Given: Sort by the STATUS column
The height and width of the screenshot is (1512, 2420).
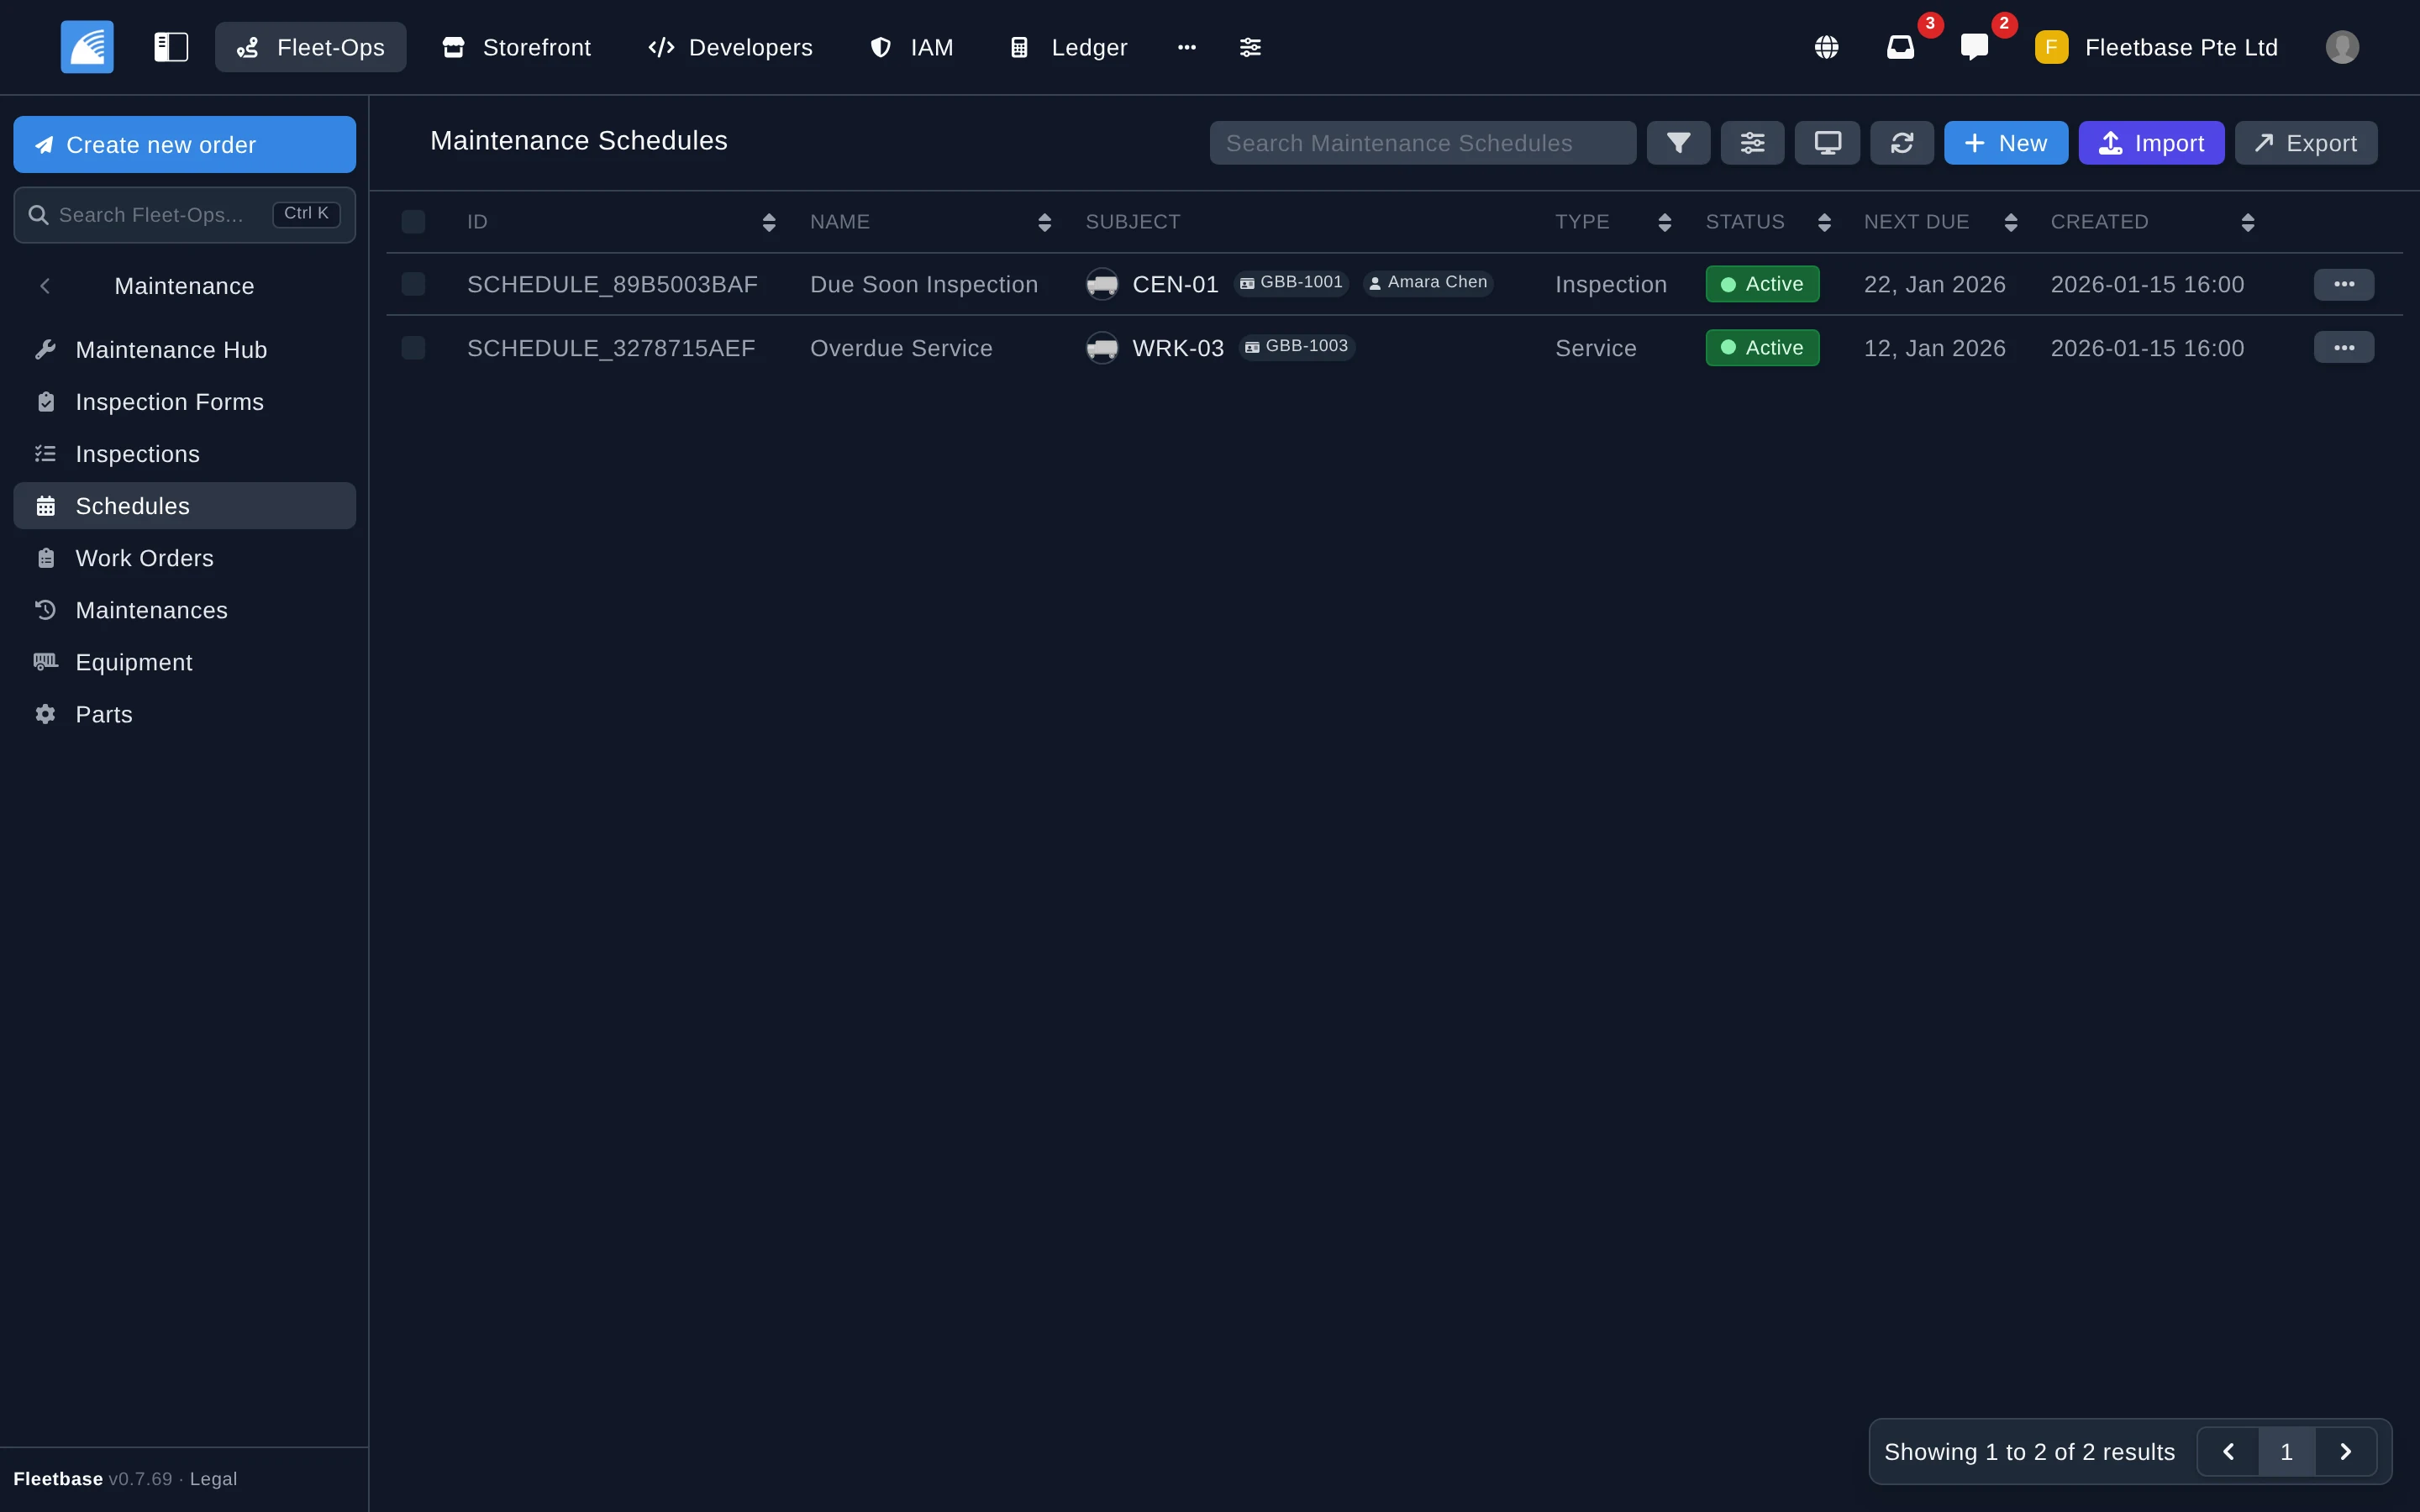Looking at the screenshot, I should [x=1824, y=222].
